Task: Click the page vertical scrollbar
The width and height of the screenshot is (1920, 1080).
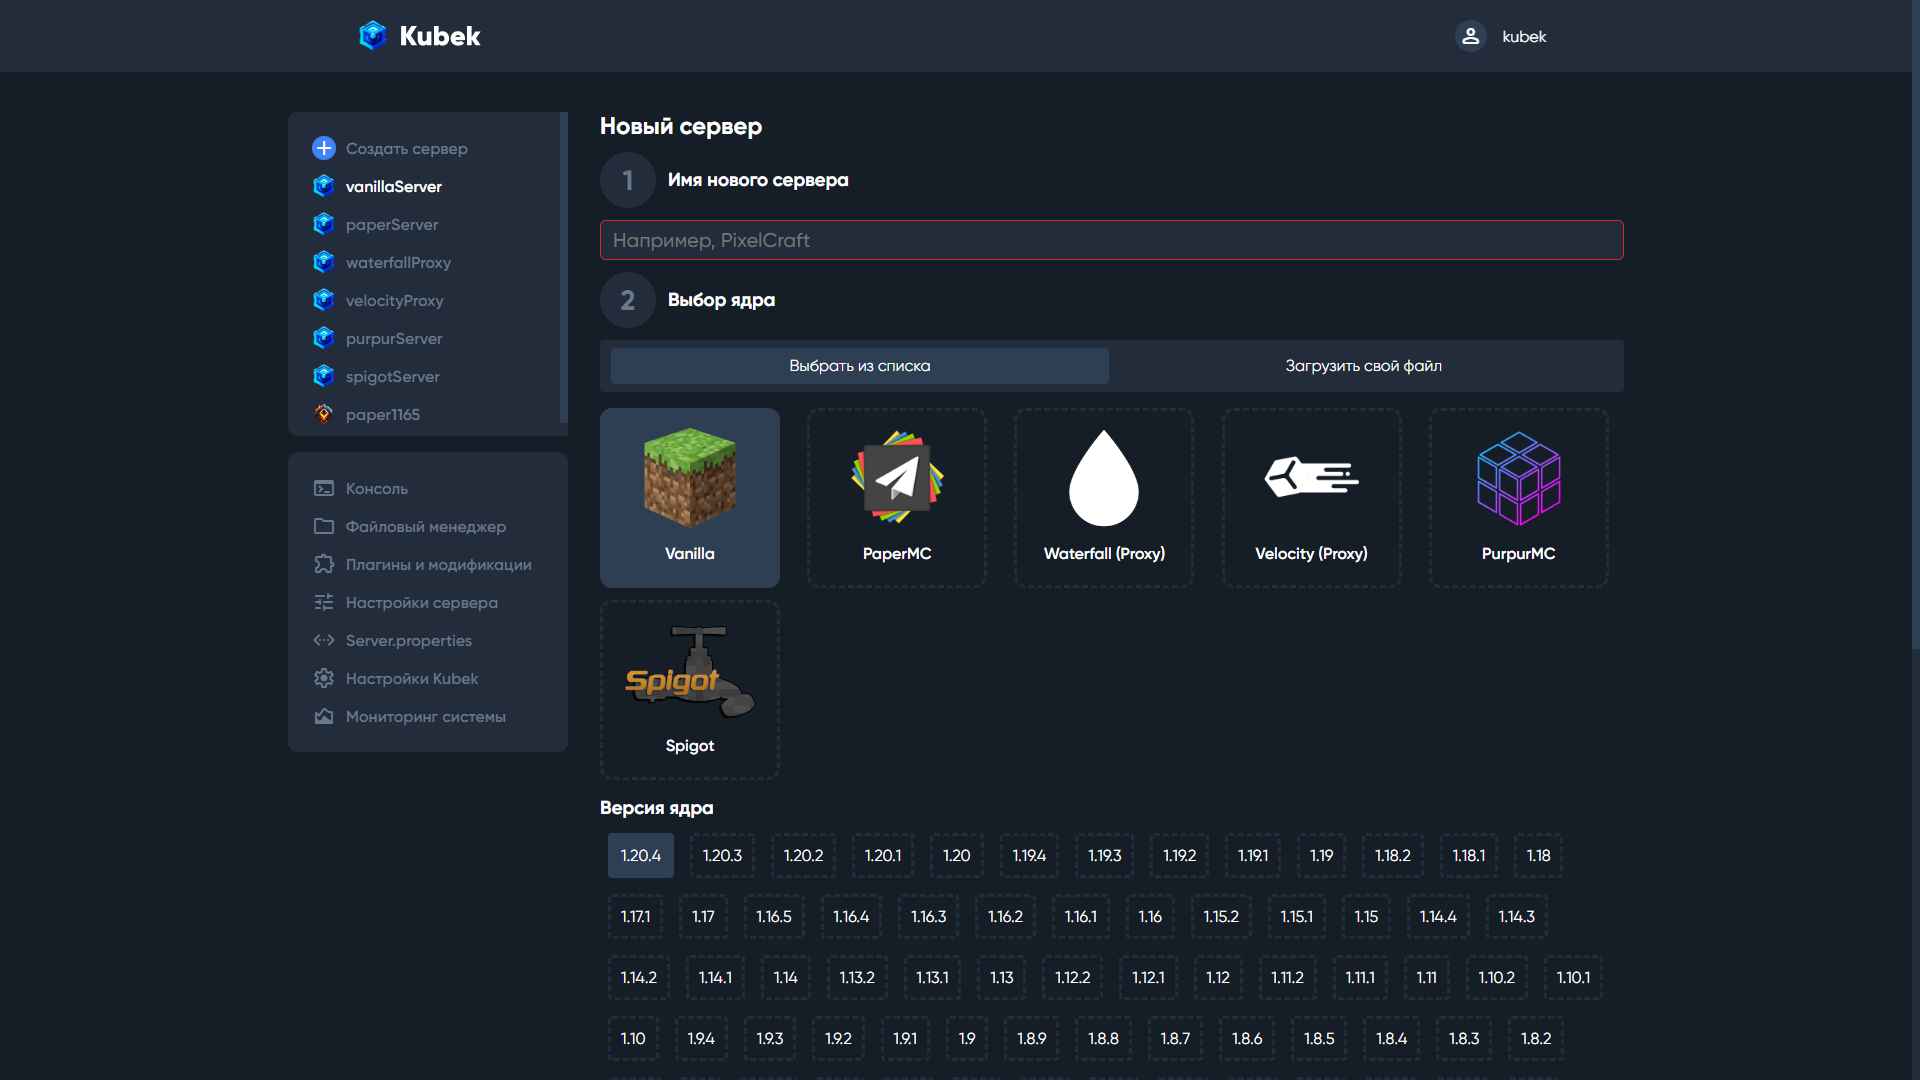Action: coord(1915,325)
